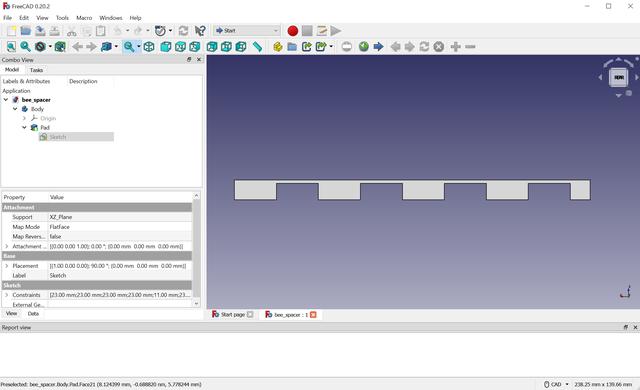640x390 pixels.
Task: Open Draw style dropdown arrow
Action: coord(50,47)
